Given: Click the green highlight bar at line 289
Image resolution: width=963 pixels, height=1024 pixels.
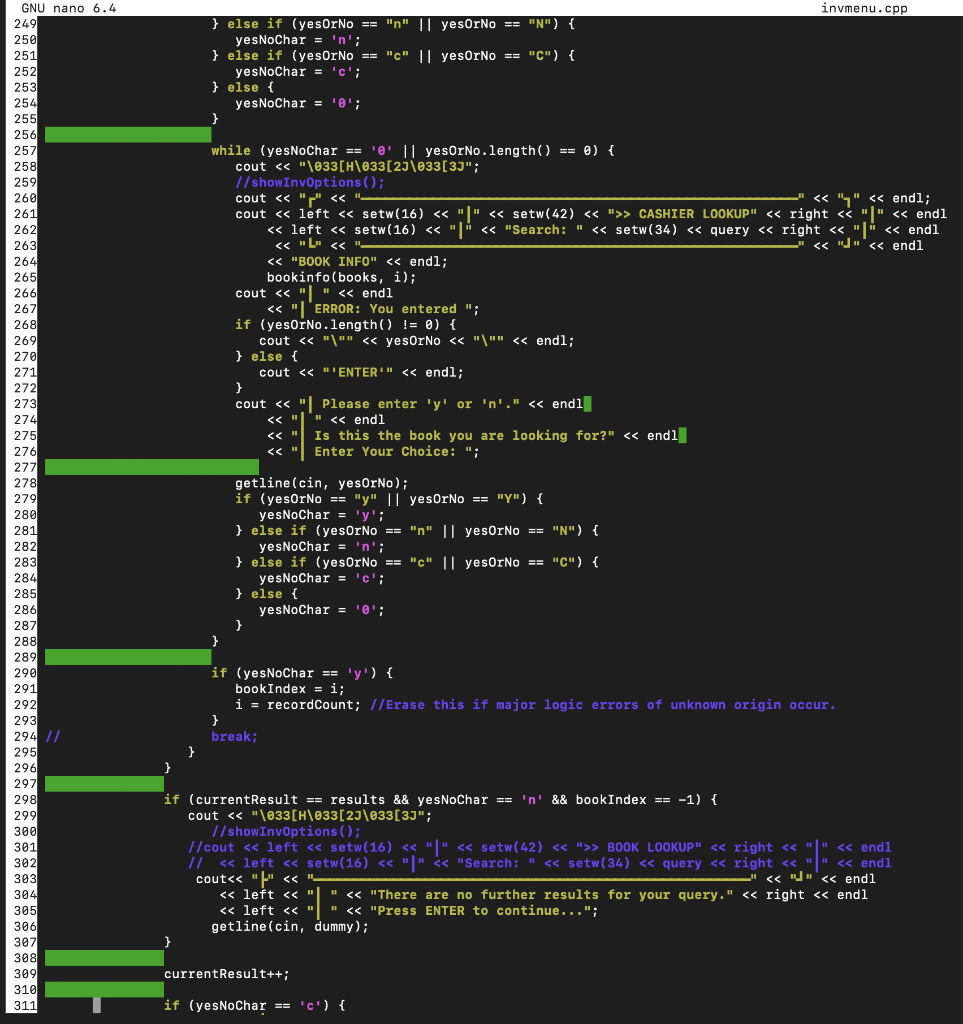Looking at the screenshot, I should 127,657.
